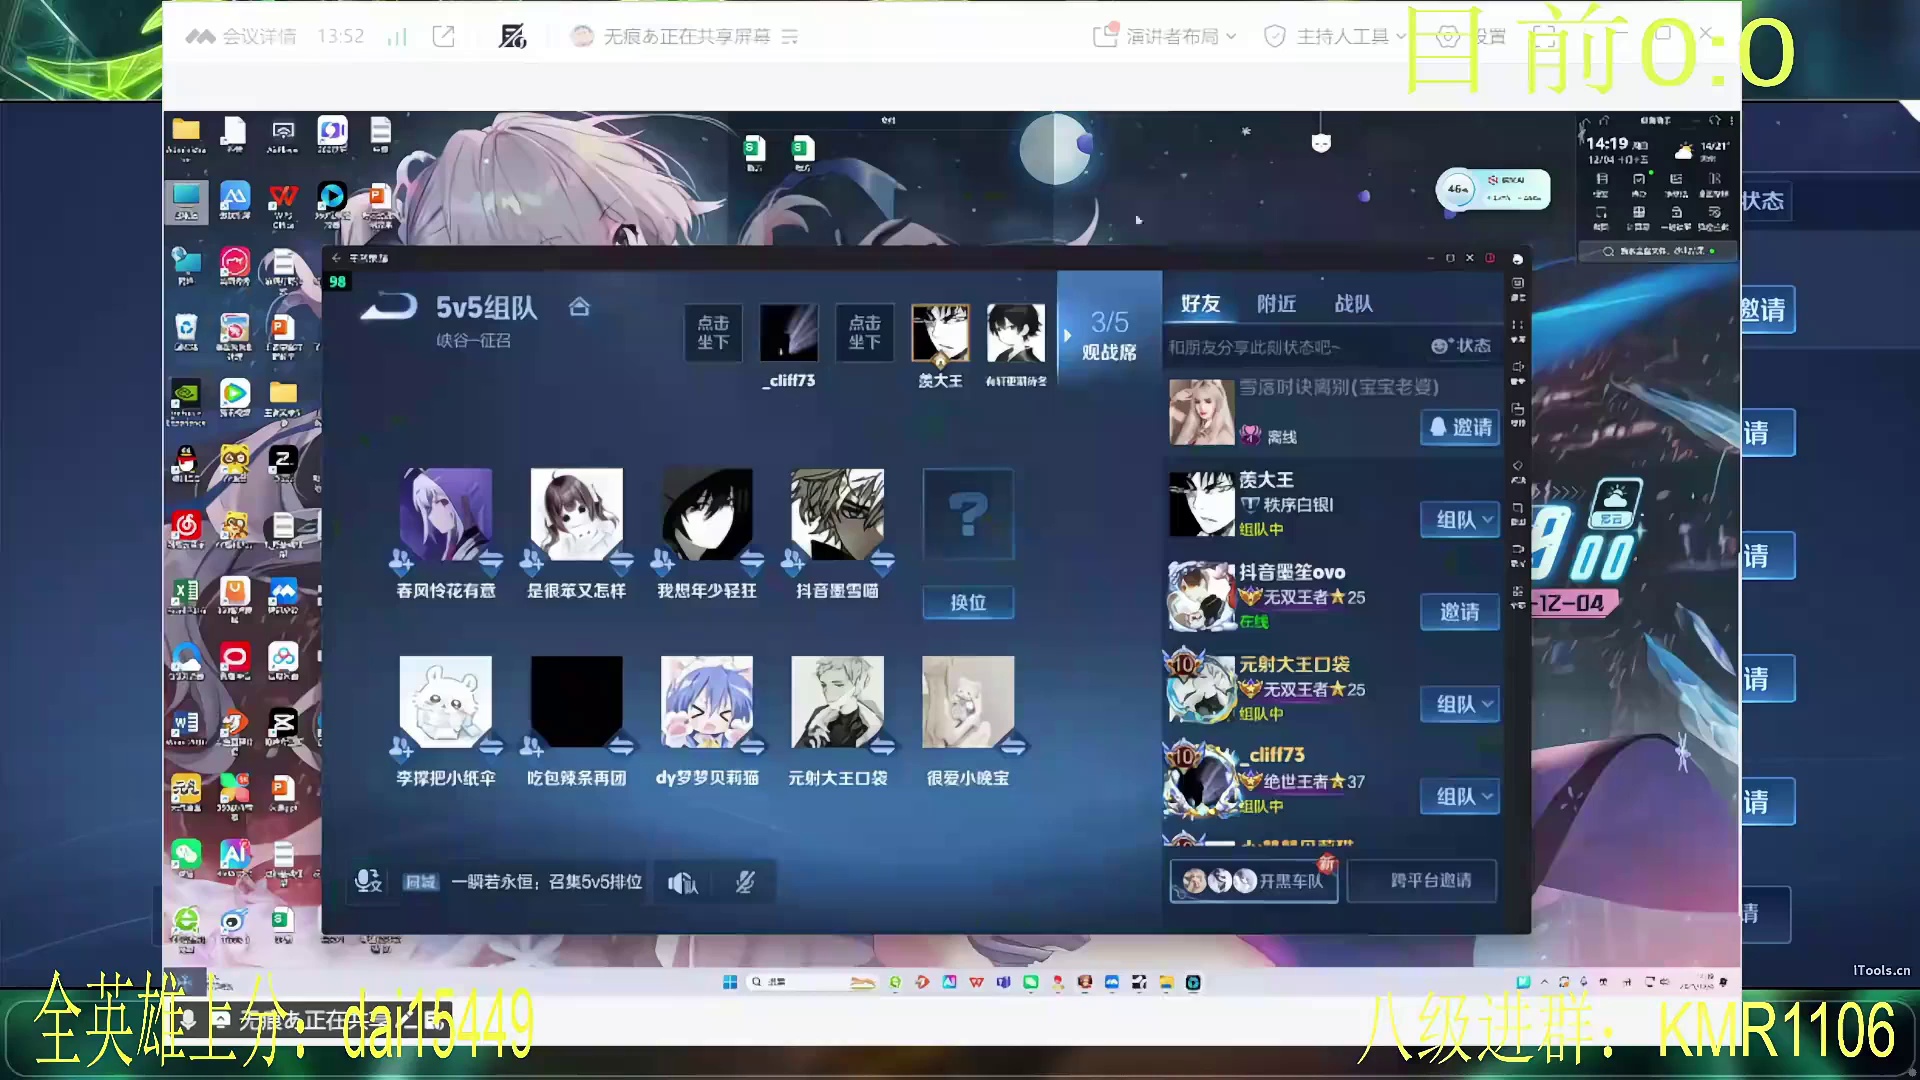The width and height of the screenshot is (1920, 1080).
Task: Open the 开黑车队 feature at bottom left
Action: pos(1253,881)
